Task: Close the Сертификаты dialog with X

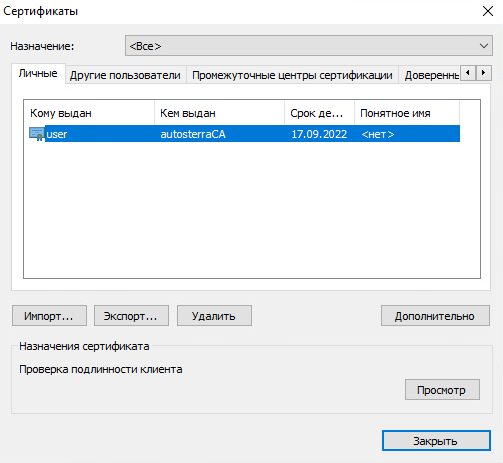Action: click(x=488, y=11)
